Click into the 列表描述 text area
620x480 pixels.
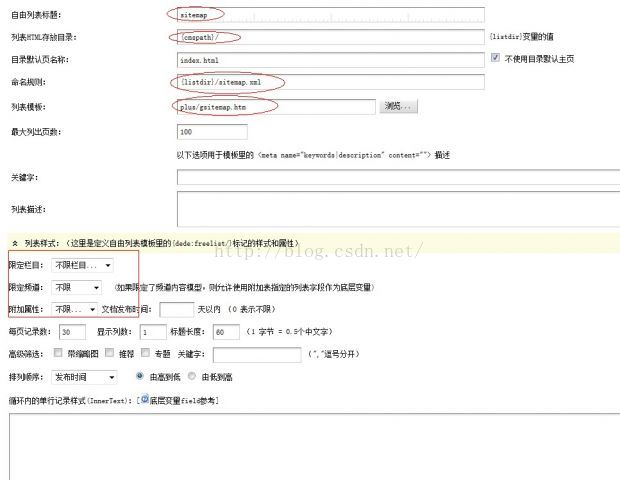398,209
